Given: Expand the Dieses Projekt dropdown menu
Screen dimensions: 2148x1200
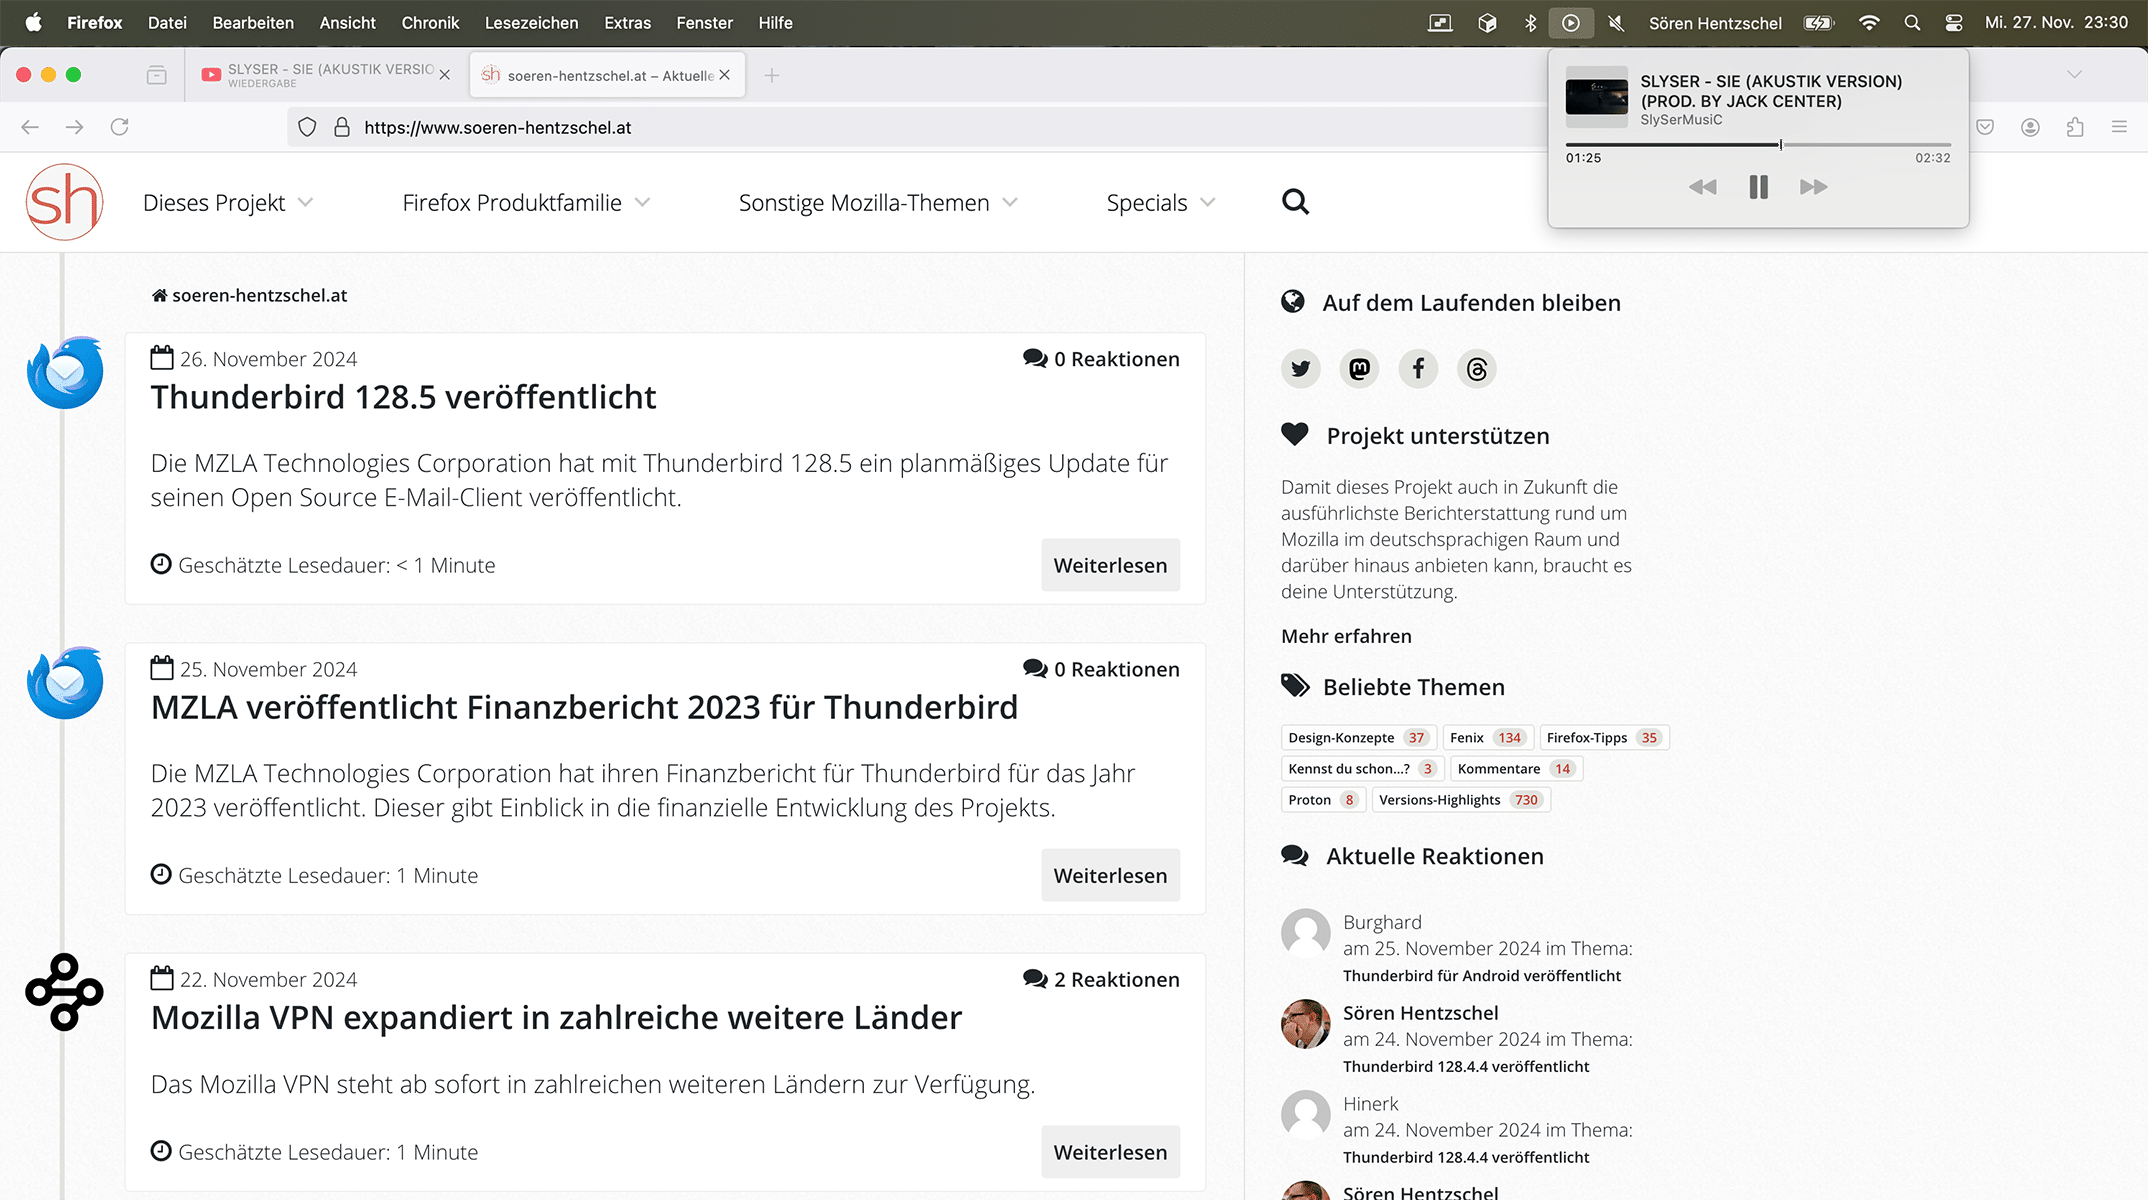Looking at the screenshot, I should 228,203.
